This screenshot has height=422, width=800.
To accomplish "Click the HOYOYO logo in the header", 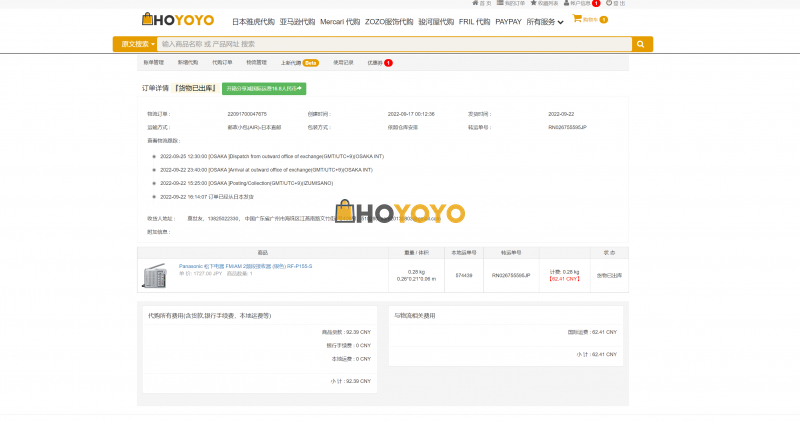I will [x=178, y=20].
